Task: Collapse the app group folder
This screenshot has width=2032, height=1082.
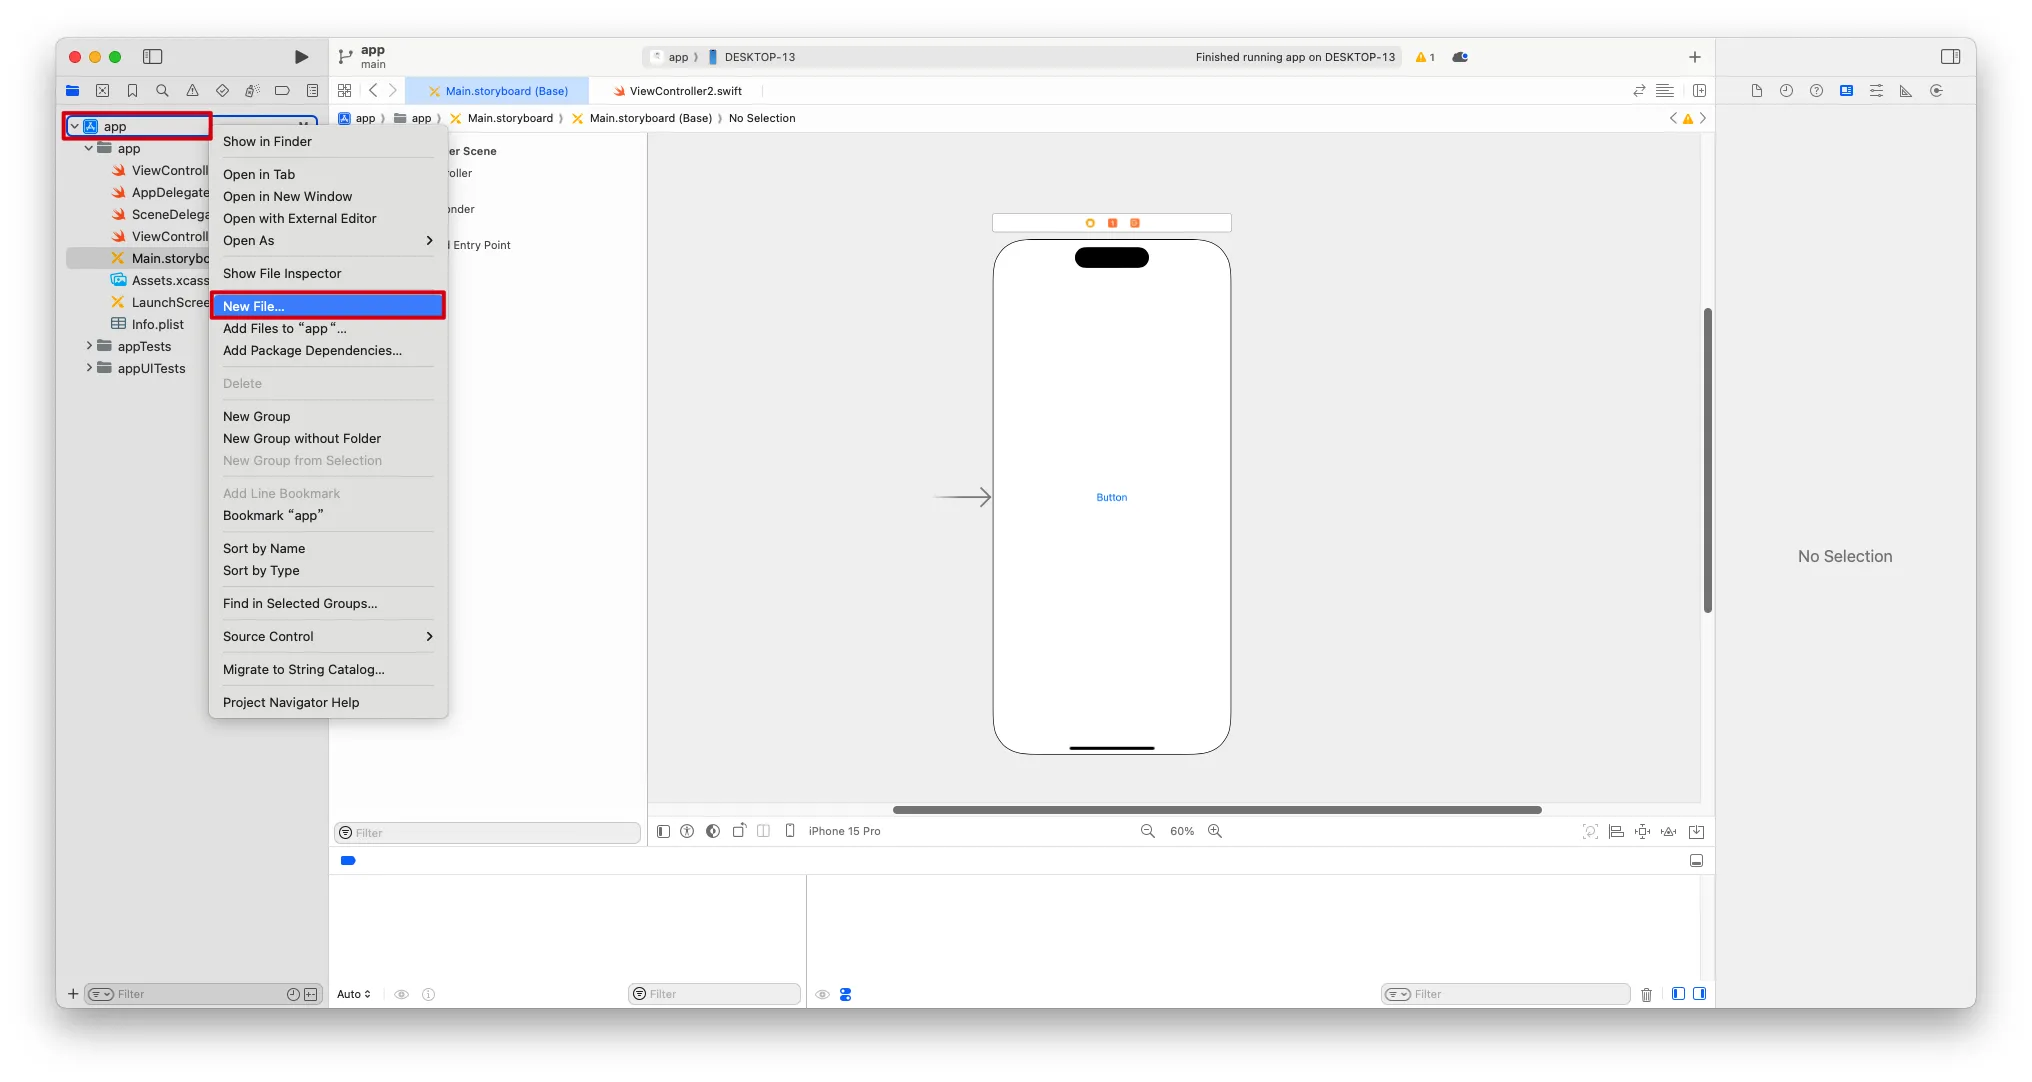Action: point(89,148)
